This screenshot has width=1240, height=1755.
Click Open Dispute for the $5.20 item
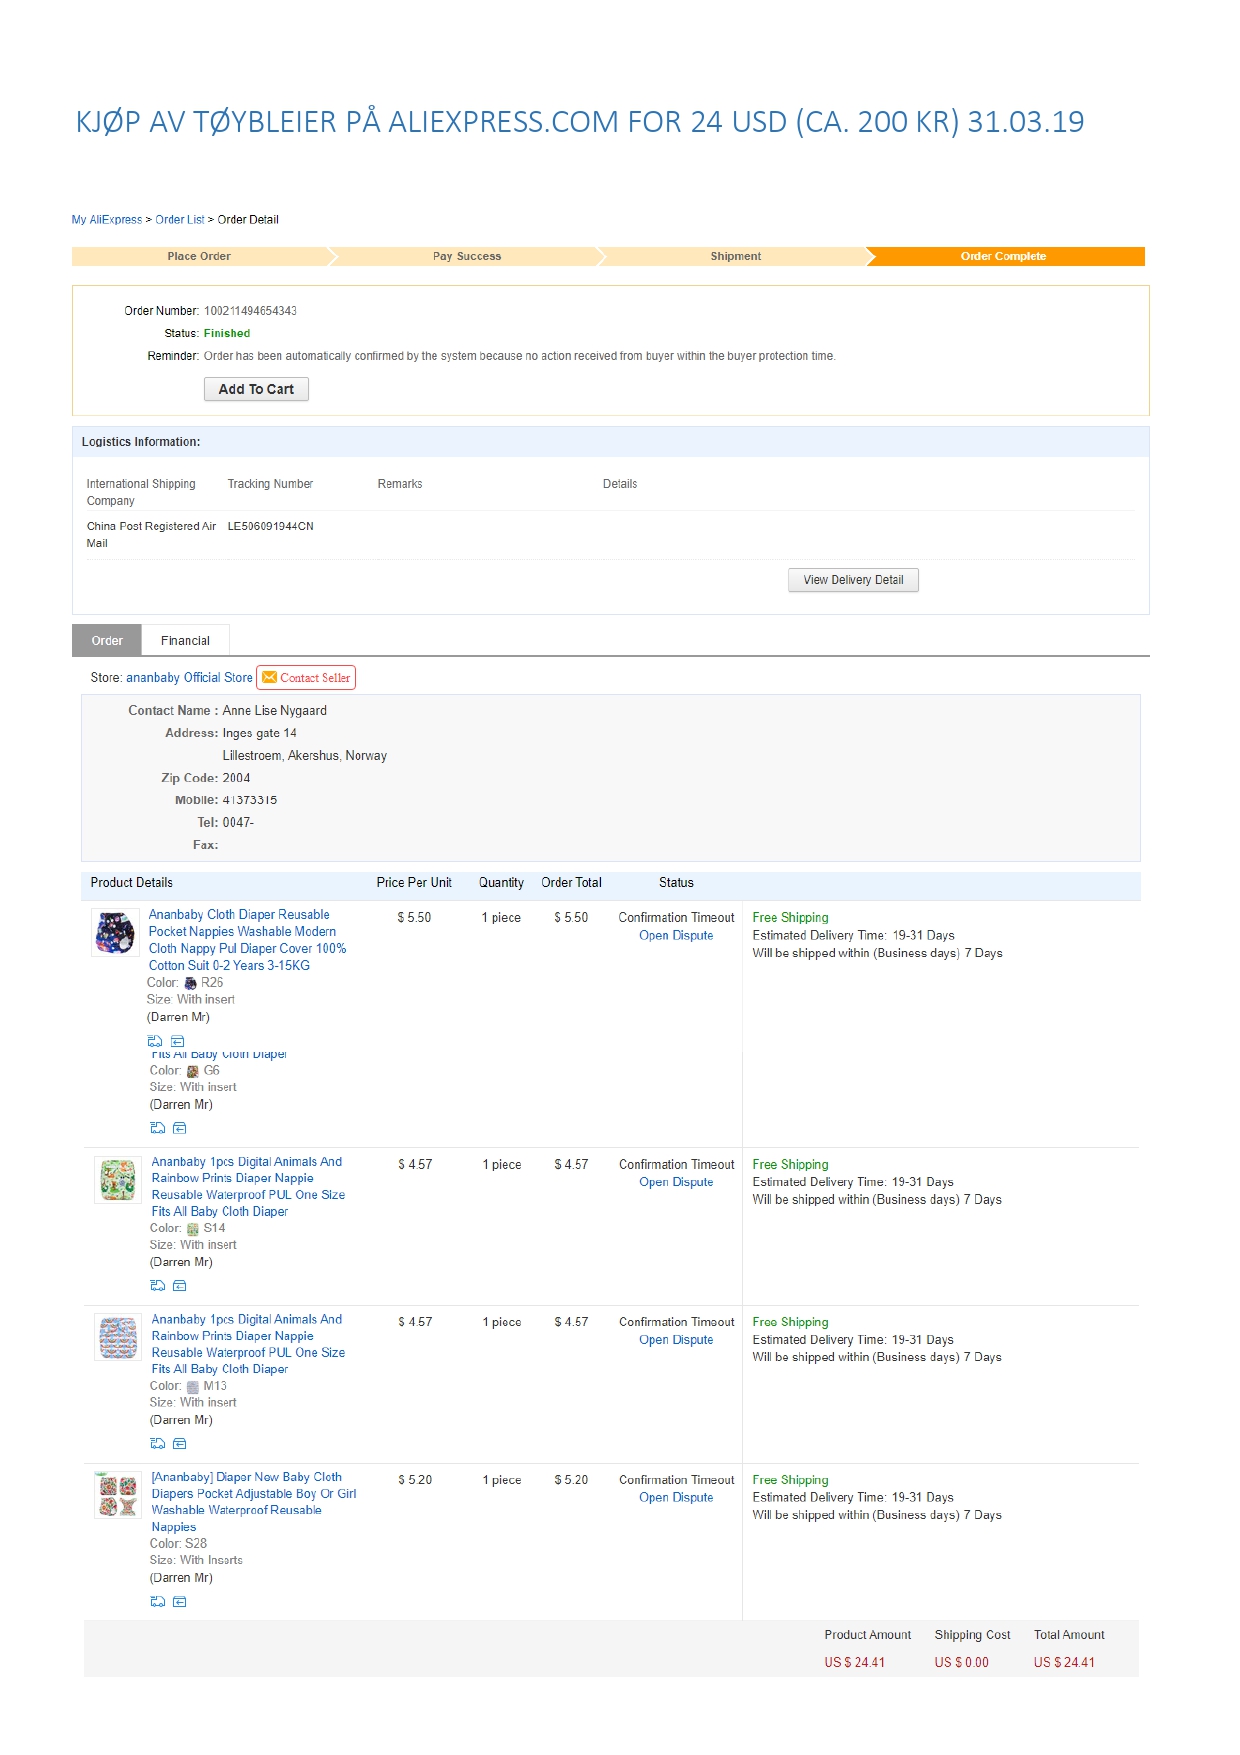[676, 1498]
